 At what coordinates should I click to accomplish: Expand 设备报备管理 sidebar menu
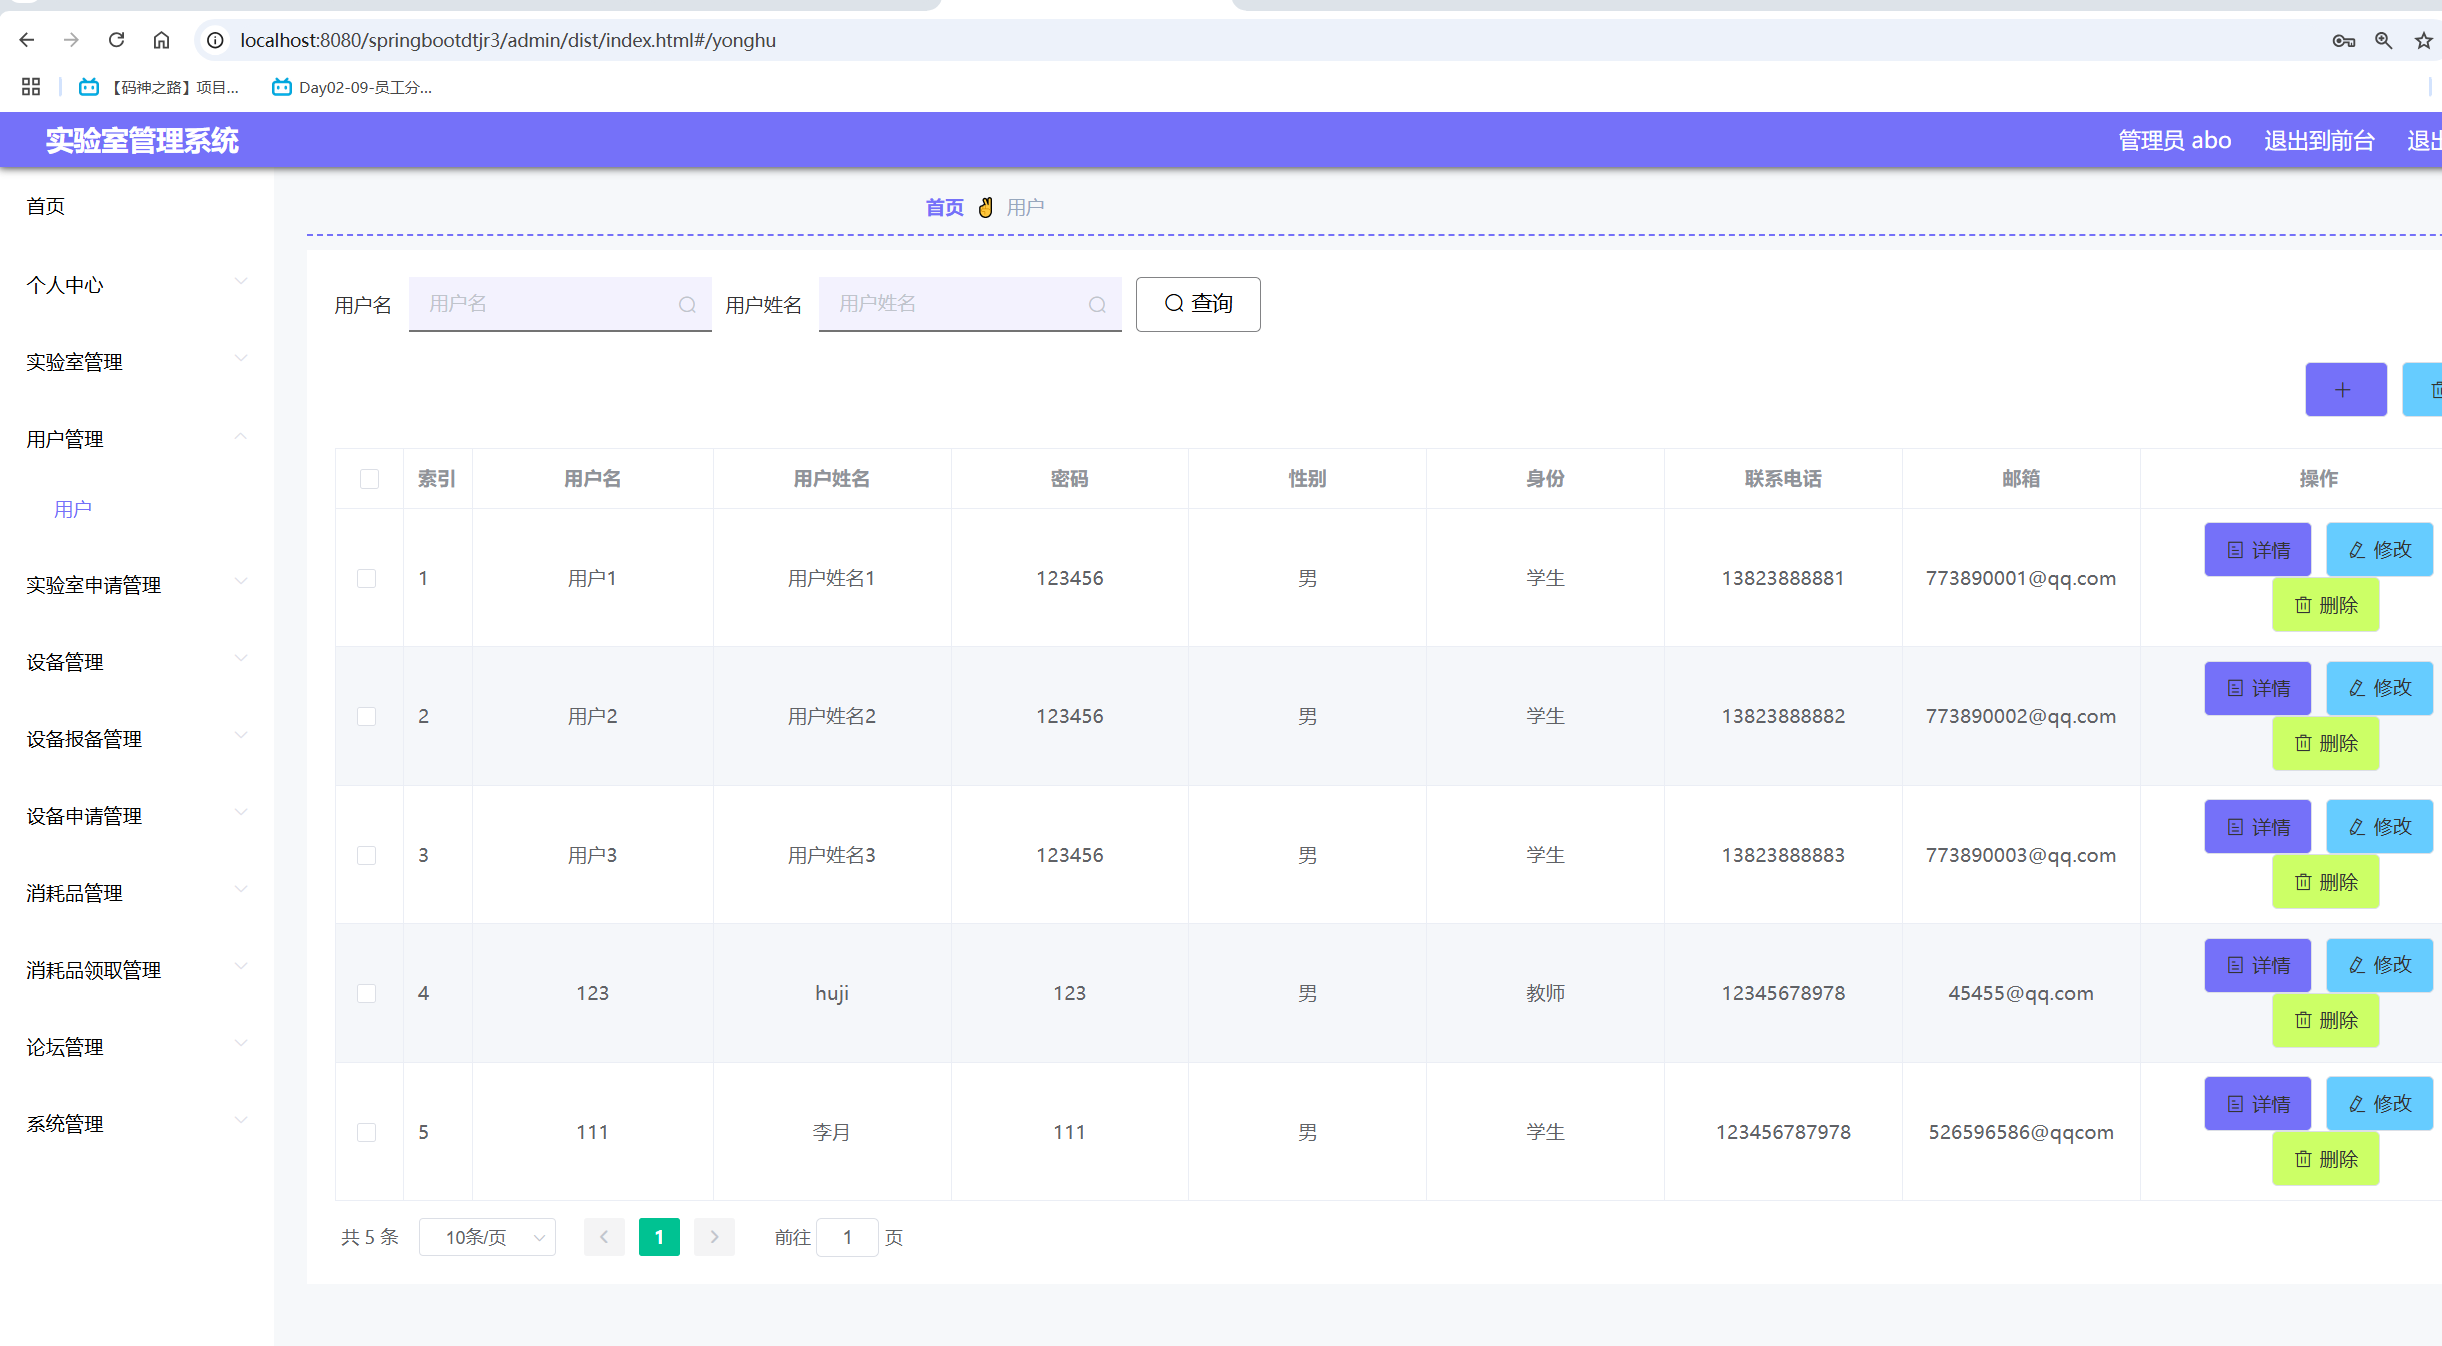[x=137, y=739]
